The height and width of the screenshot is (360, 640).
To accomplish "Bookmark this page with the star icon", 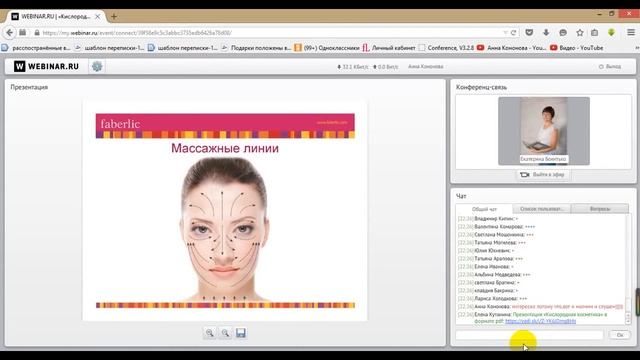I will [580, 33].
